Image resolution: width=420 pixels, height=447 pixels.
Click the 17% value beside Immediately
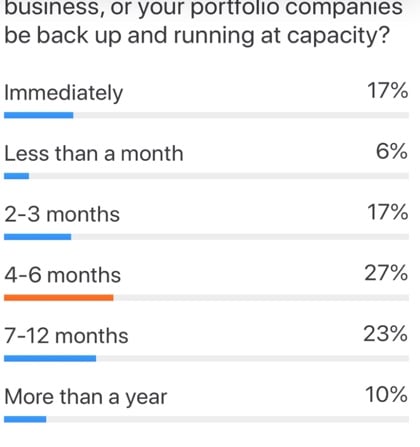(x=388, y=90)
